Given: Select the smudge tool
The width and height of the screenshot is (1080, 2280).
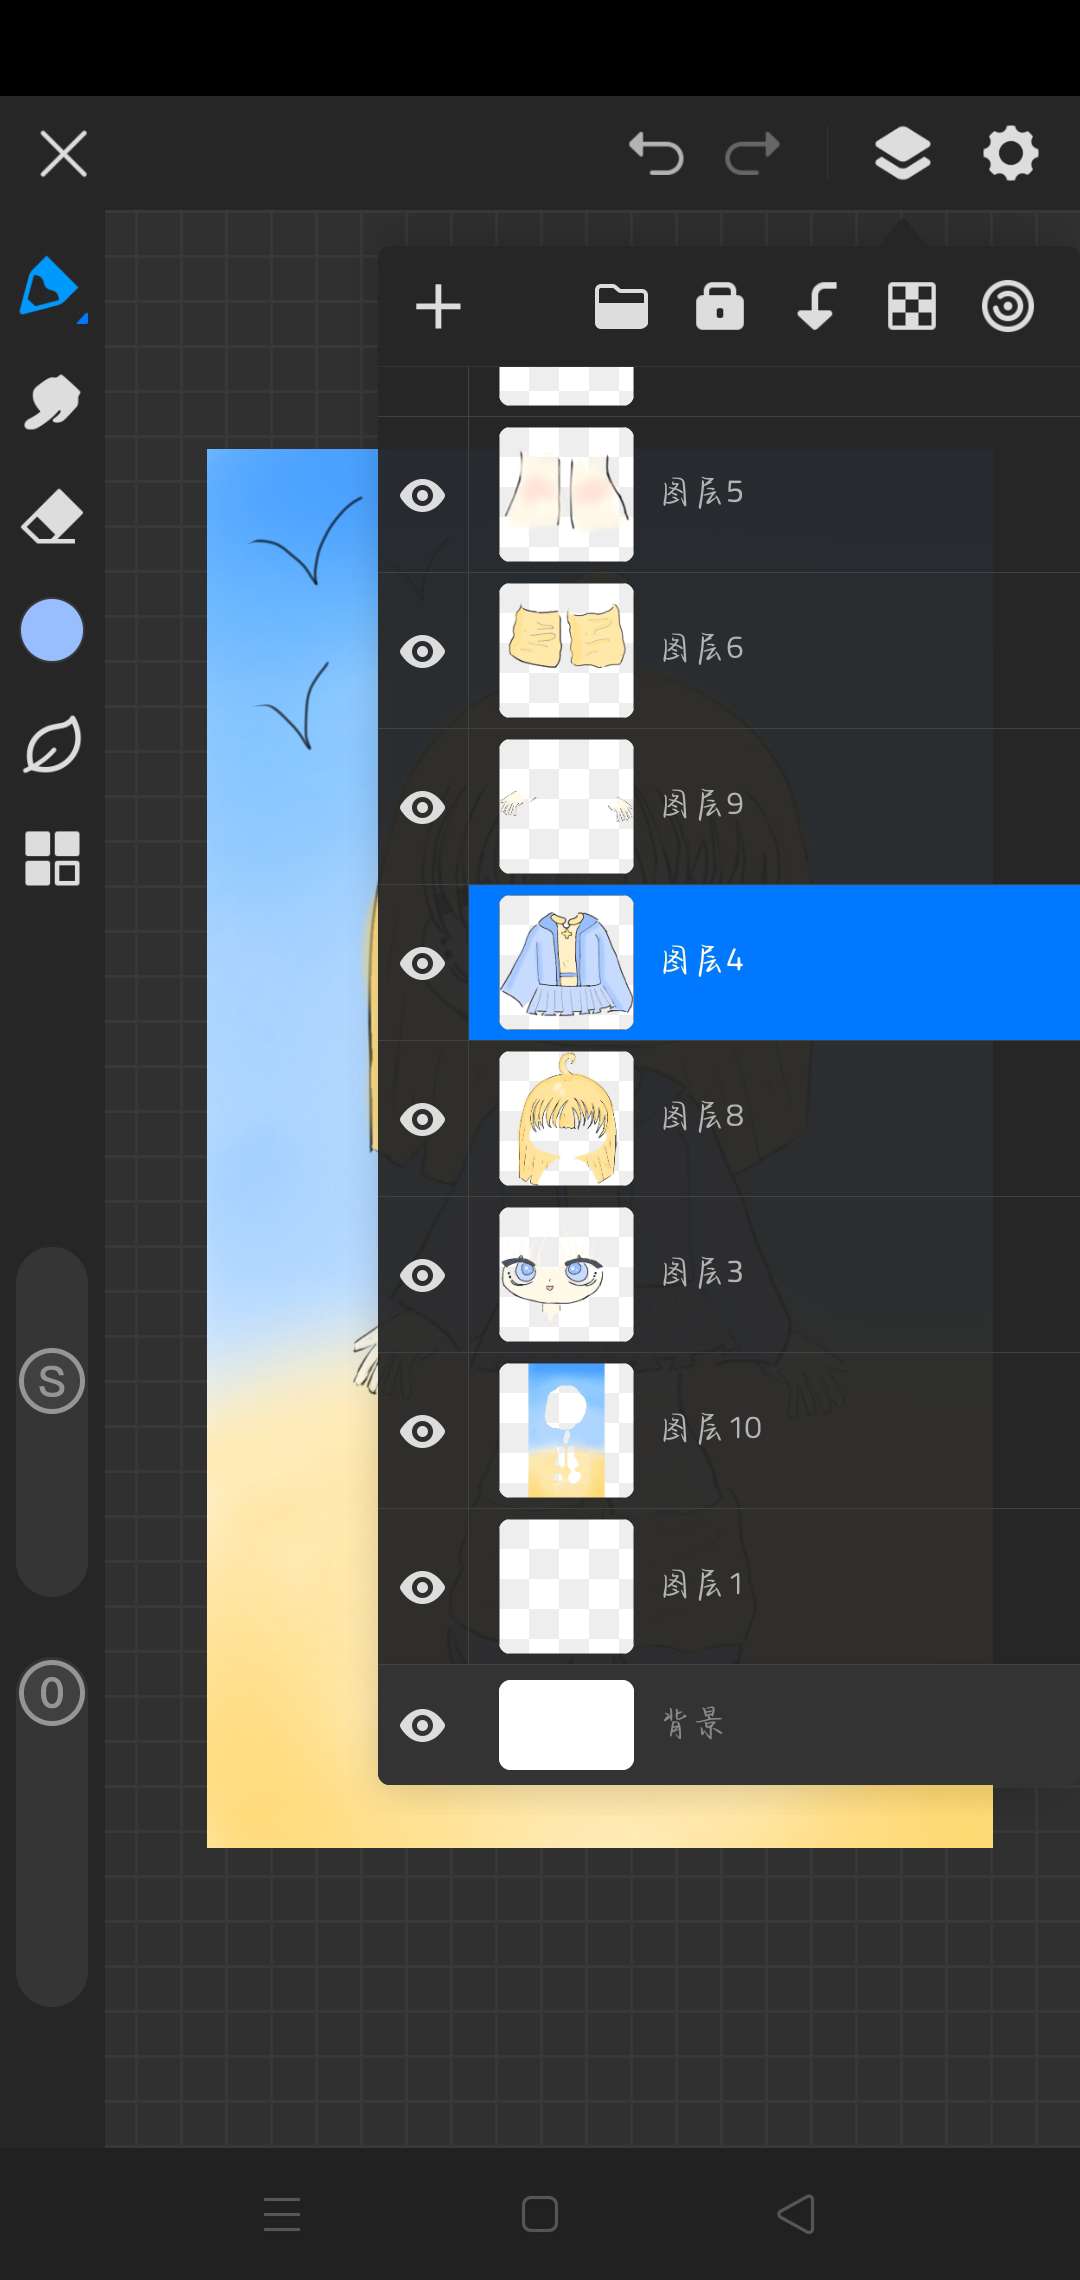Looking at the screenshot, I should coord(52,402).
